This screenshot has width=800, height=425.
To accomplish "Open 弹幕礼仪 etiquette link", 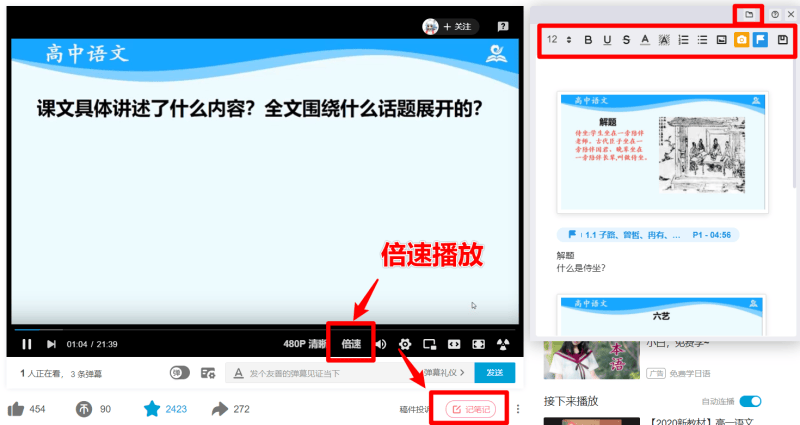I will 444,373.
